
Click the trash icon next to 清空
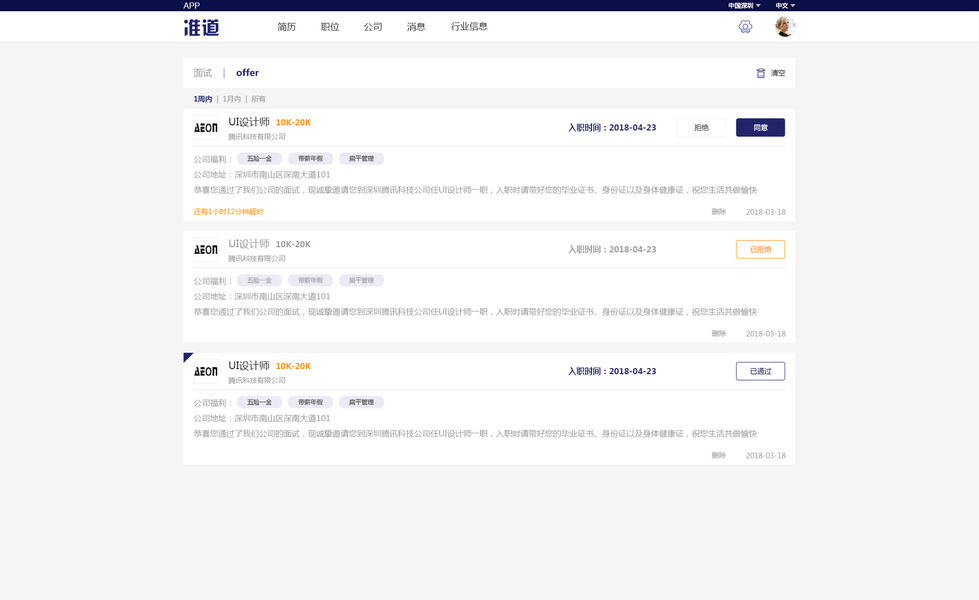pyautogui.click(x=760, y=73)
